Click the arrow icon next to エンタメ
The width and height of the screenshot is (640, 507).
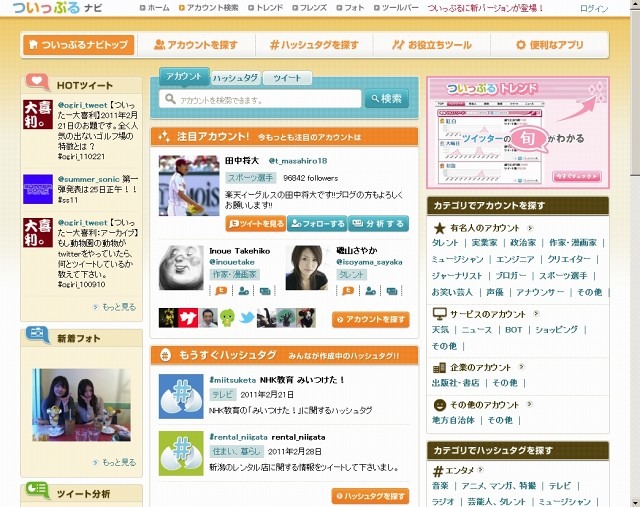[x=481, y=469]
